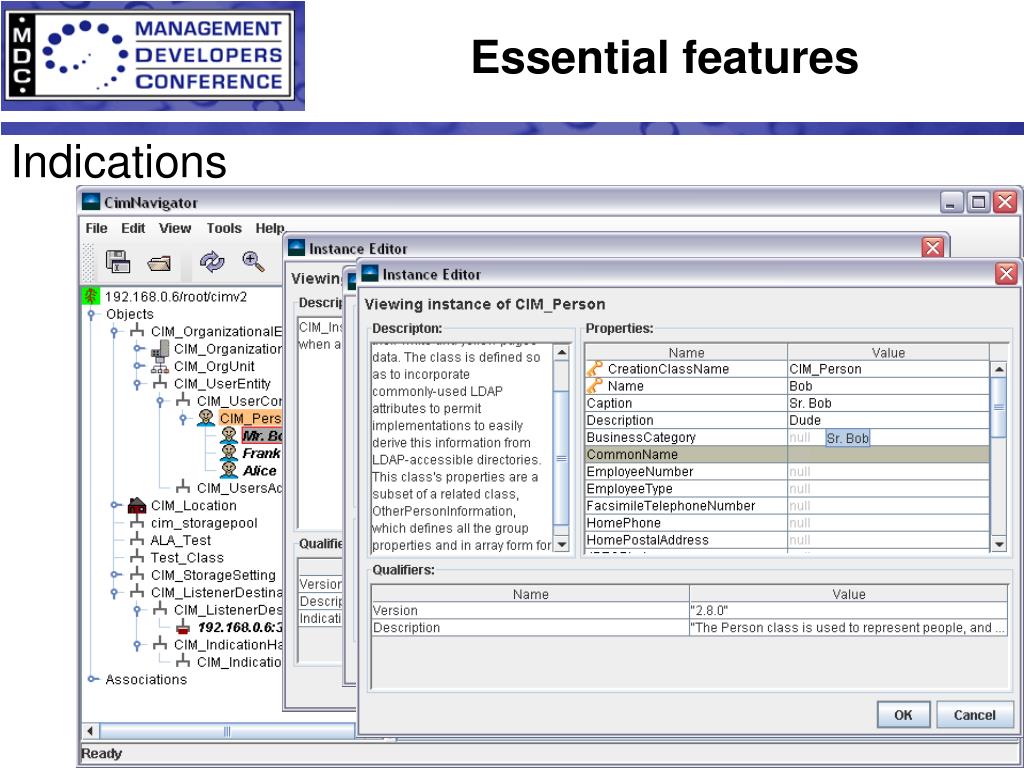Select the CommonName property row
The image size is (1024, 768).
click(x=787, y=455)
